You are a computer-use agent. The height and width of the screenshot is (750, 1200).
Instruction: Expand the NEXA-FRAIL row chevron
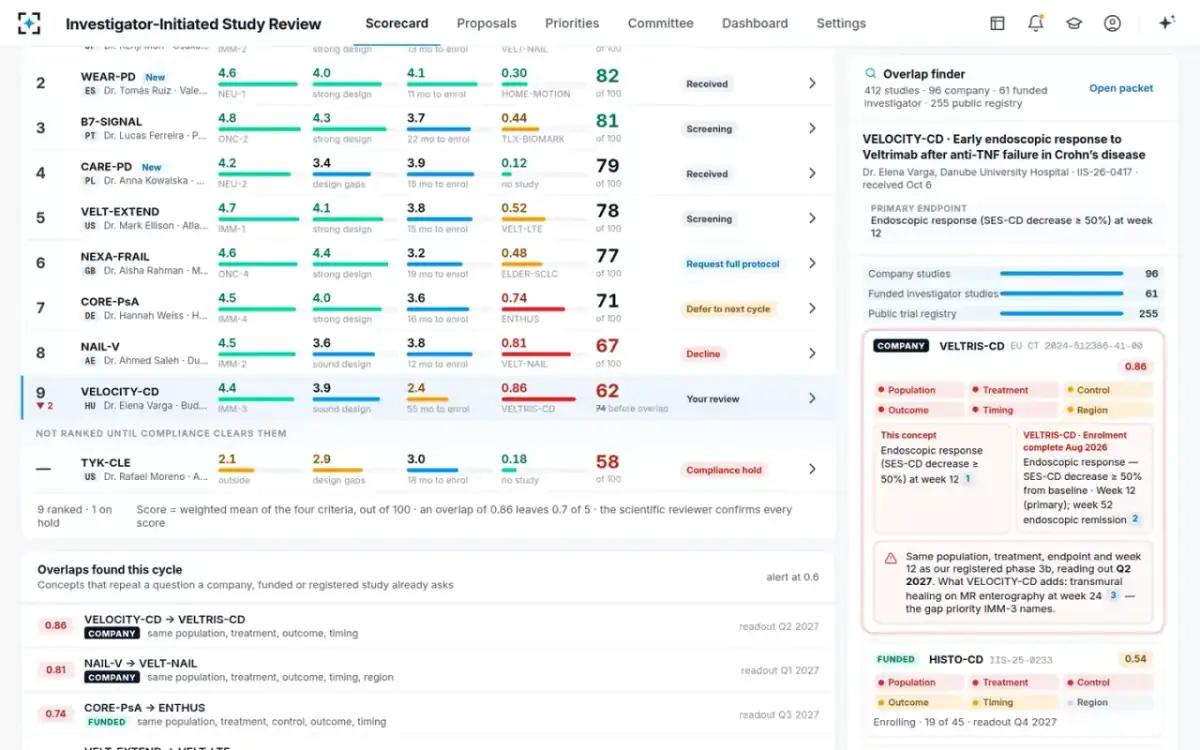pos(812,264)
